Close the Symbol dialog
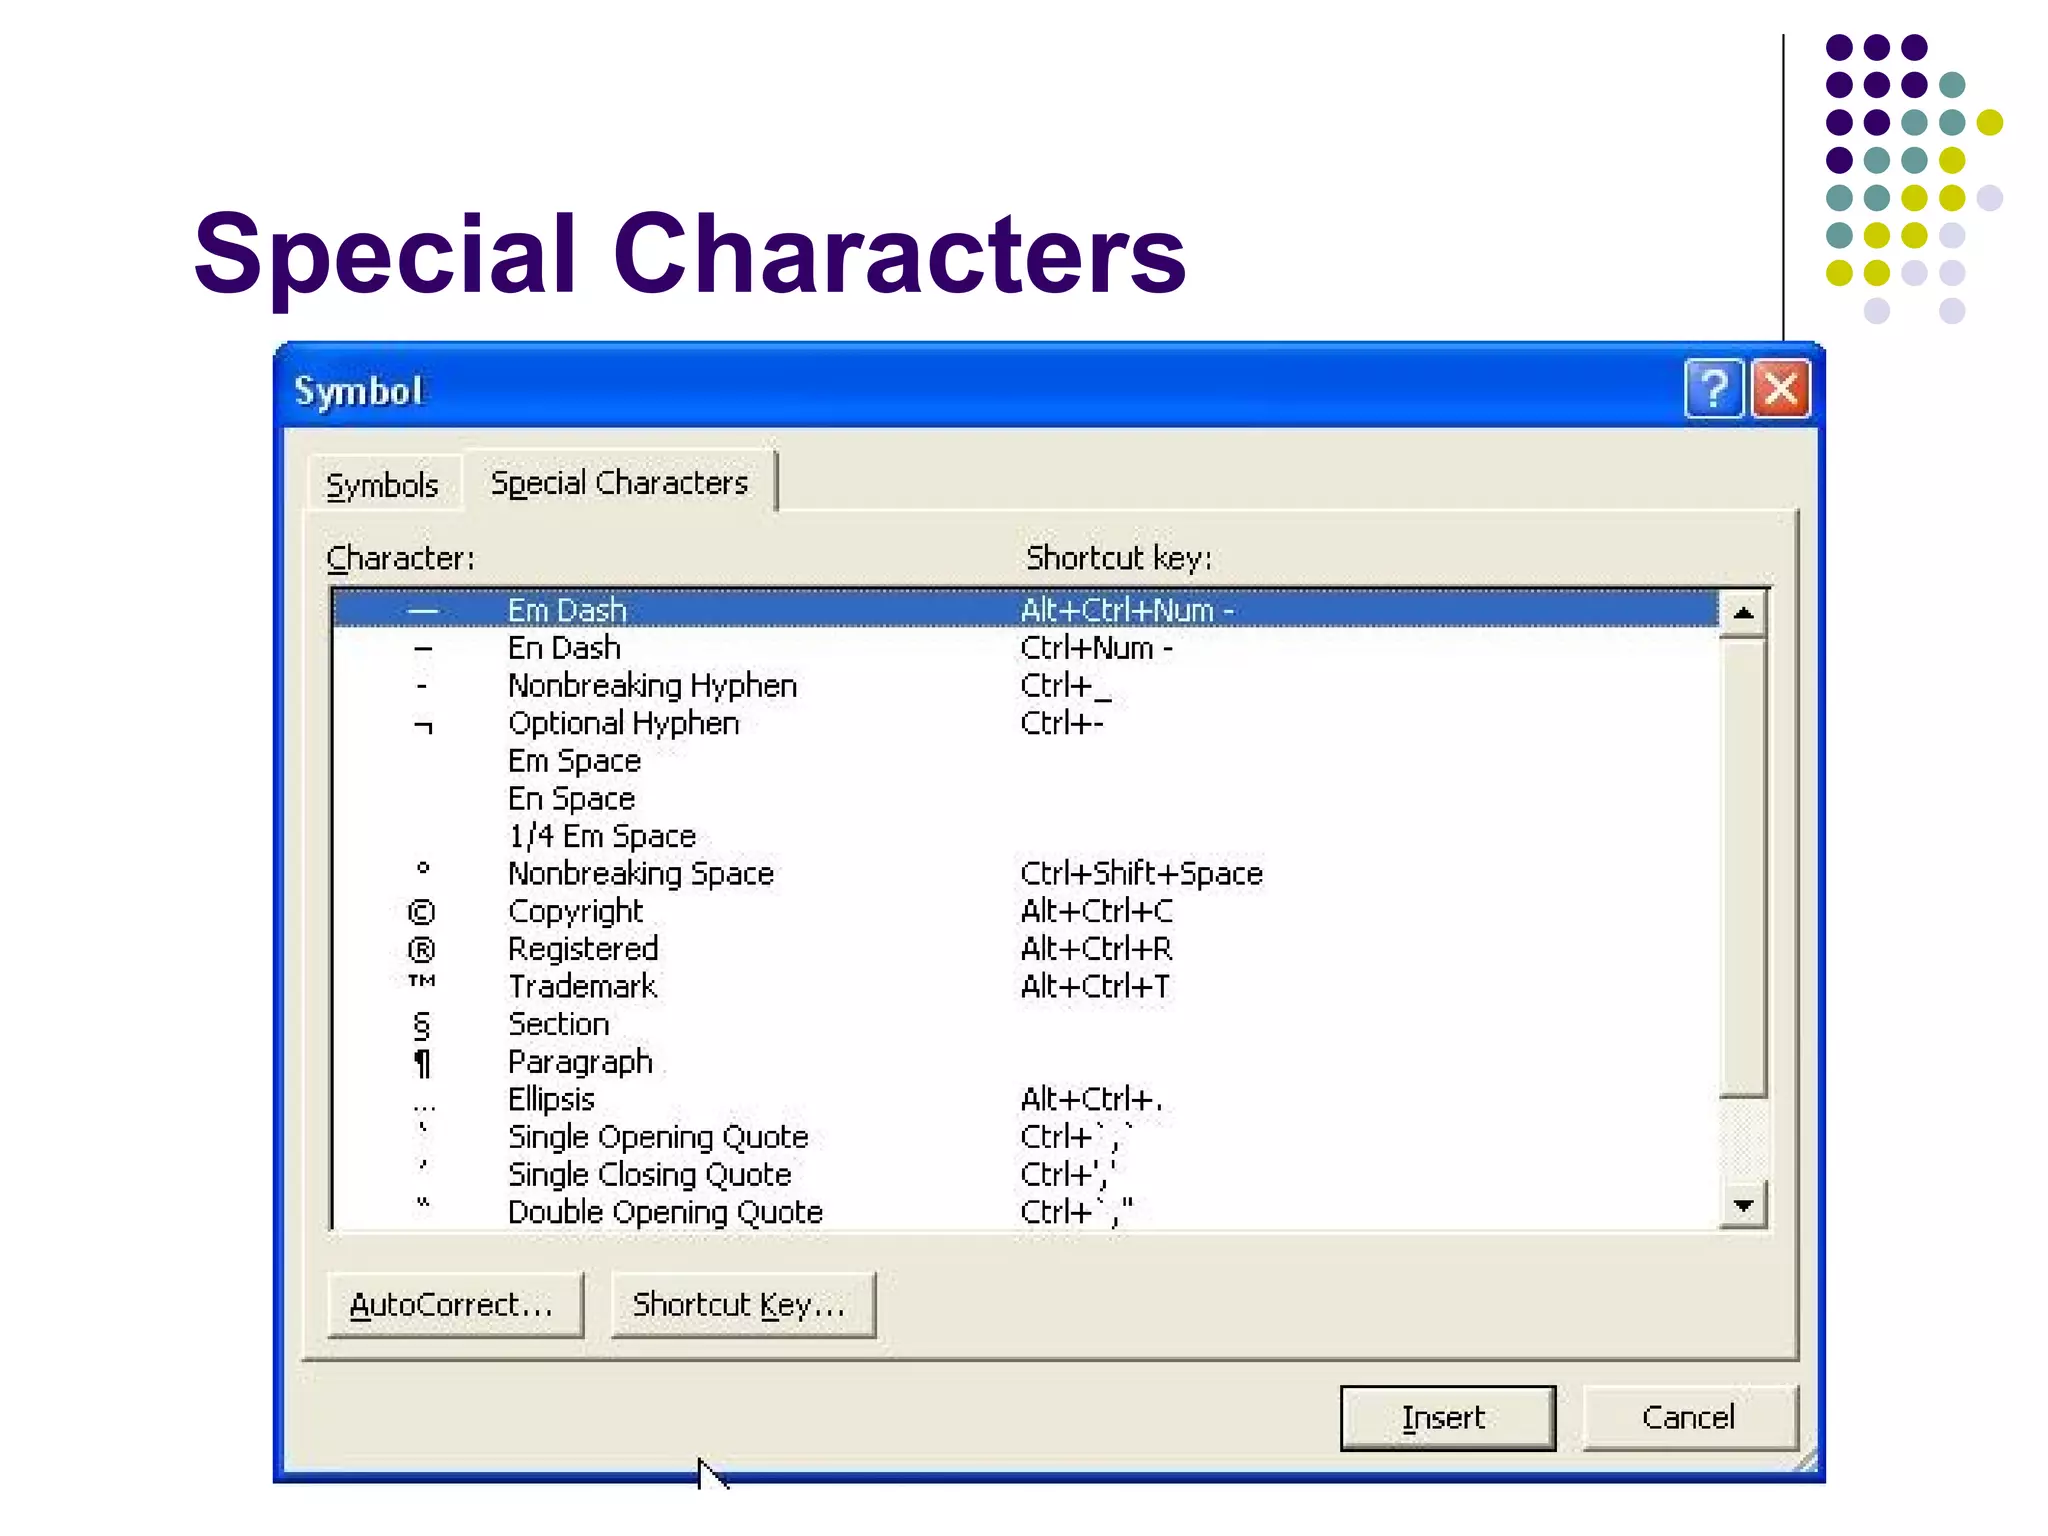 click(x=1781, y=388)
